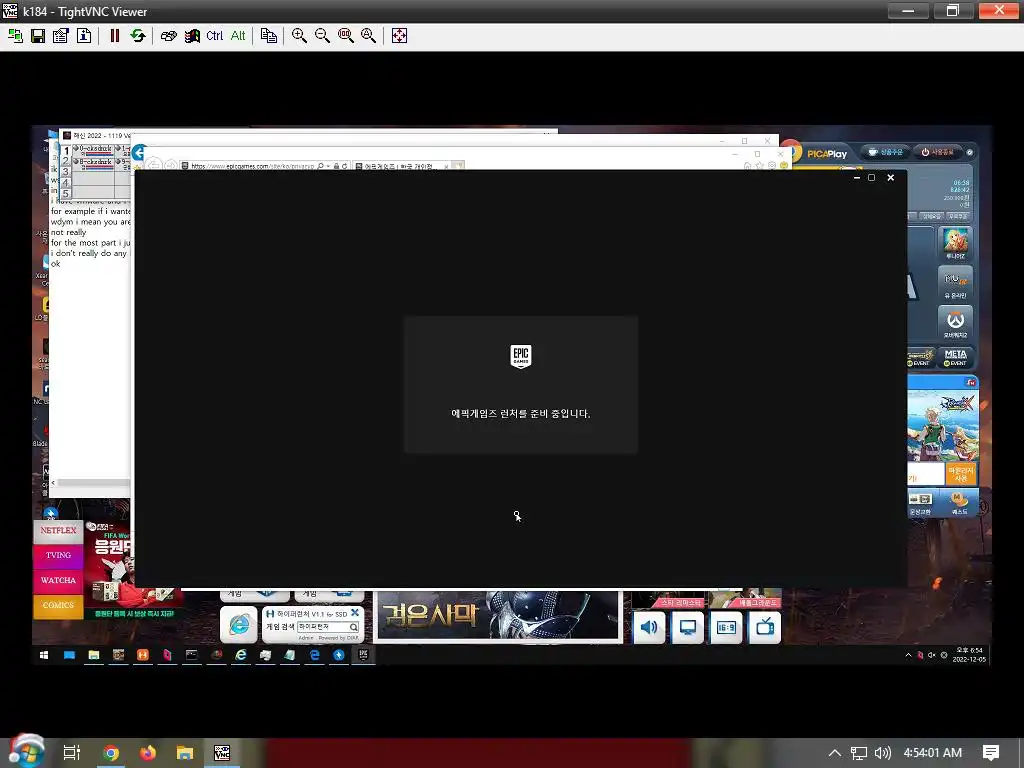Viewport: 1024px width, 768px height.
Task: Open remote taskbar File Explorer icon
Action: (x=94, y=655)
